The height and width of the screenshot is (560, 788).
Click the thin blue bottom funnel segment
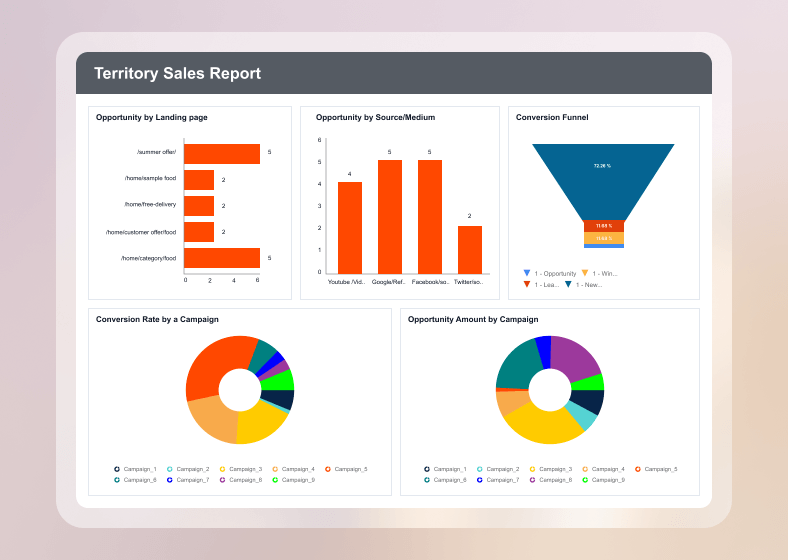[604, 246]
